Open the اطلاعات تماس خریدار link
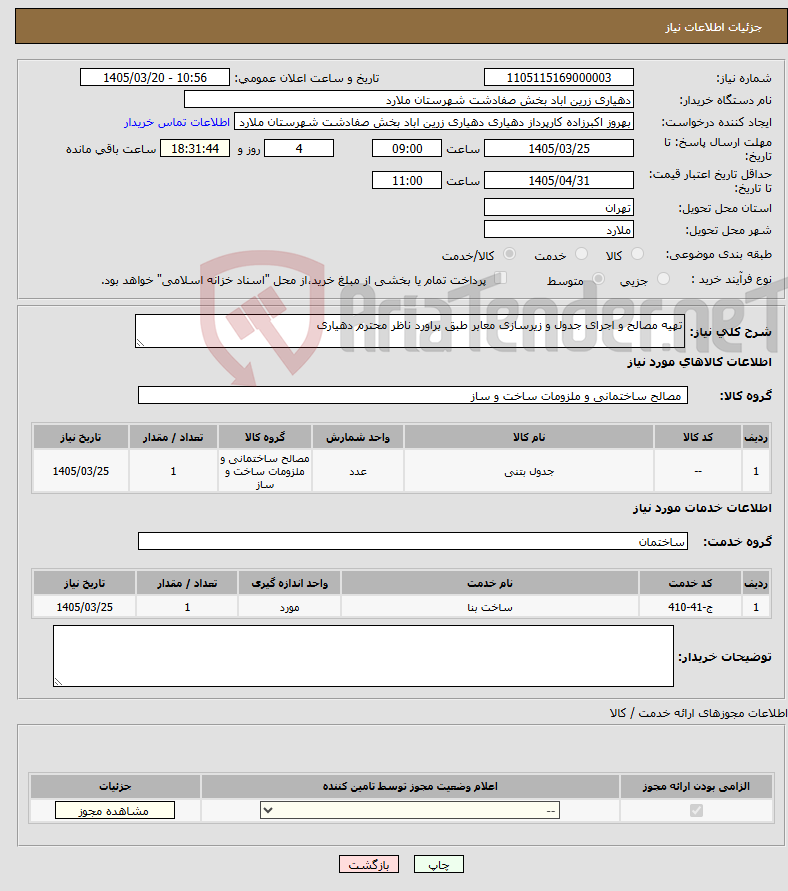 177,123
